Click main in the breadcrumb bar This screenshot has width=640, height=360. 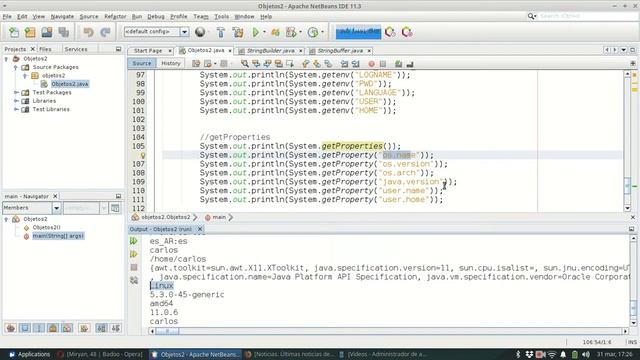click(x=219, y=217)
